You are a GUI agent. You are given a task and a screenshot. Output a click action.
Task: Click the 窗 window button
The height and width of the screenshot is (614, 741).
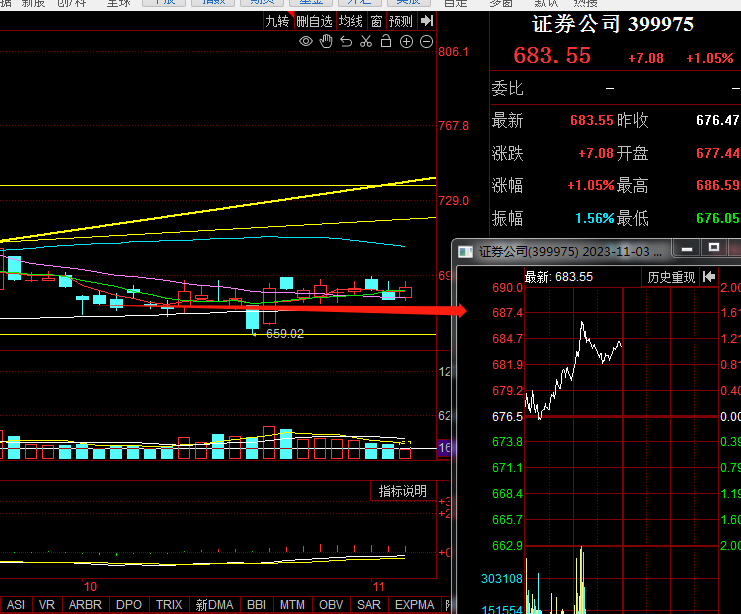click(x=376, y=21)
